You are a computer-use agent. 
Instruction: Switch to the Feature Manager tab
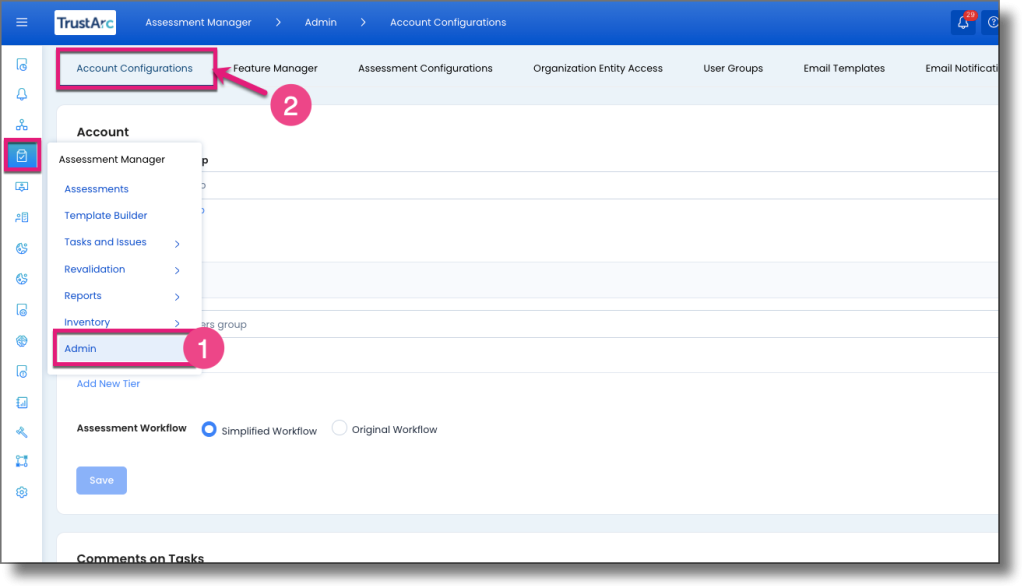pos(275,68)
